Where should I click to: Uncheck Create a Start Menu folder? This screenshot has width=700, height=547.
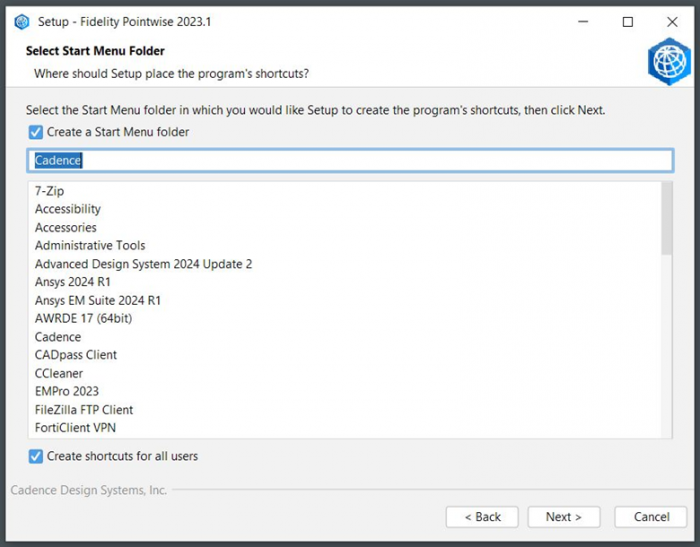[x=35, y=132]
